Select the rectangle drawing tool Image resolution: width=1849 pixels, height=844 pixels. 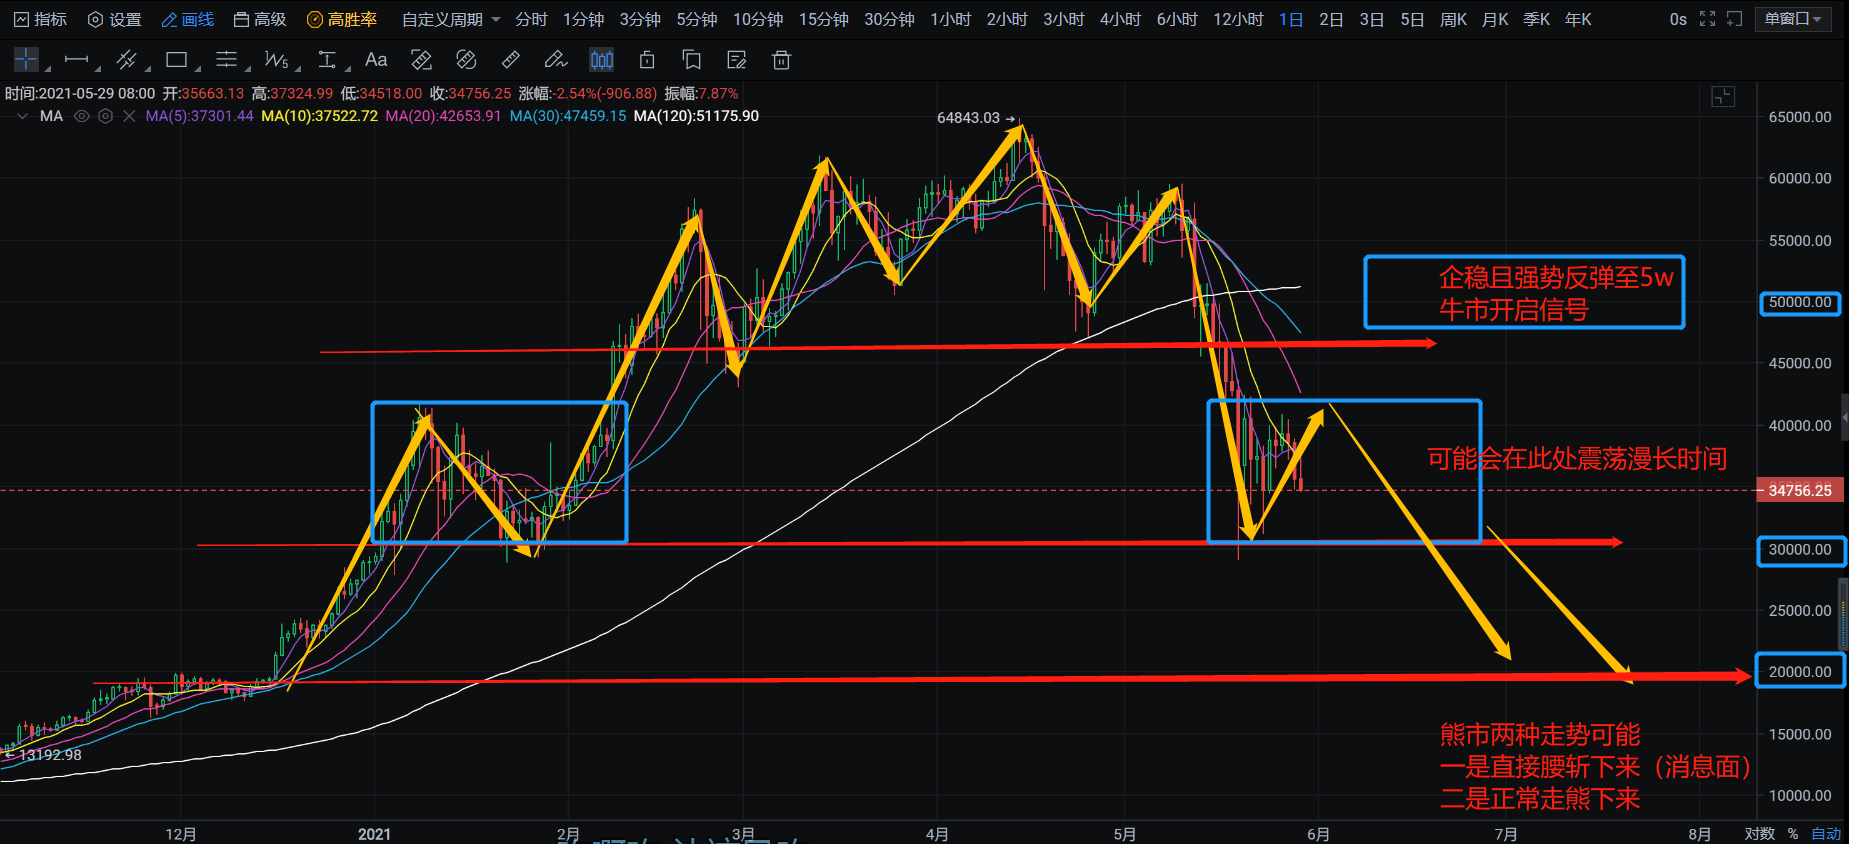point(177,60)
